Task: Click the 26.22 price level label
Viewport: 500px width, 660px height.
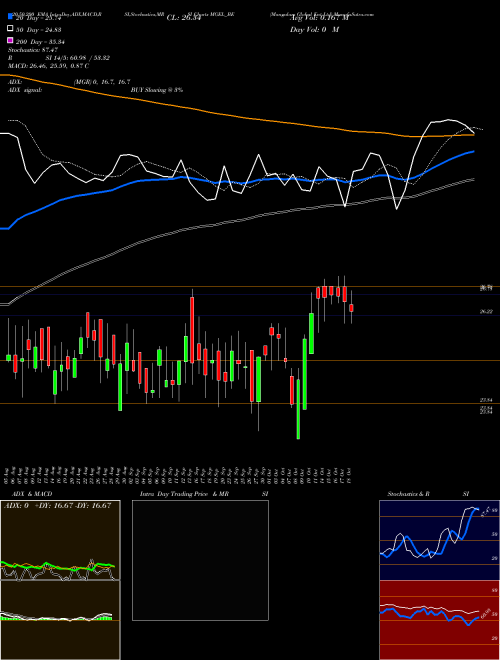Action: click(487, 311)
